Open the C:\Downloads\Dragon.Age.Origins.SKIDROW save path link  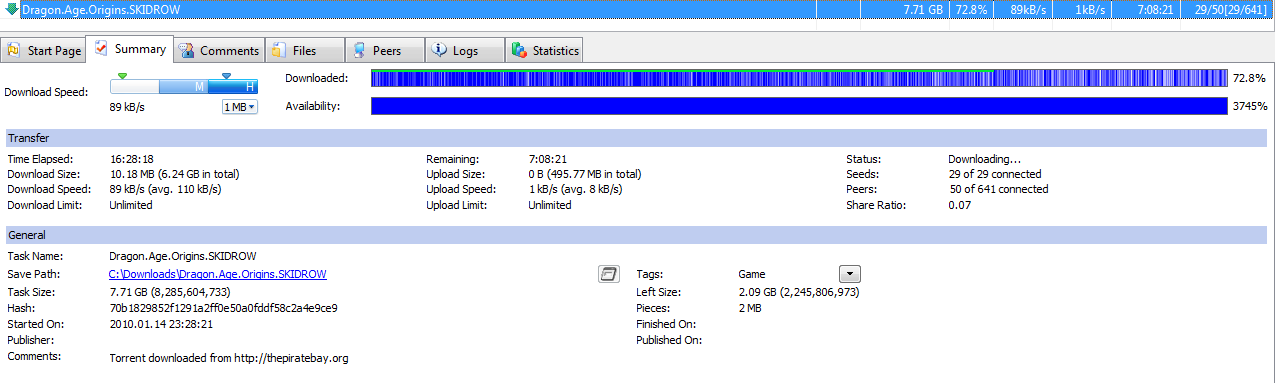point(218,274)
